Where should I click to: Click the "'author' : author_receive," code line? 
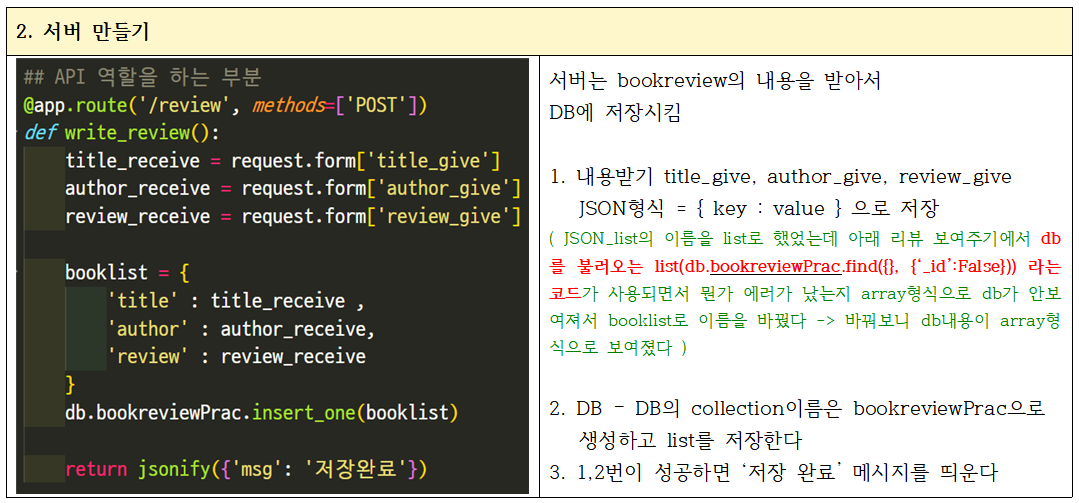(x=241, y=329)
